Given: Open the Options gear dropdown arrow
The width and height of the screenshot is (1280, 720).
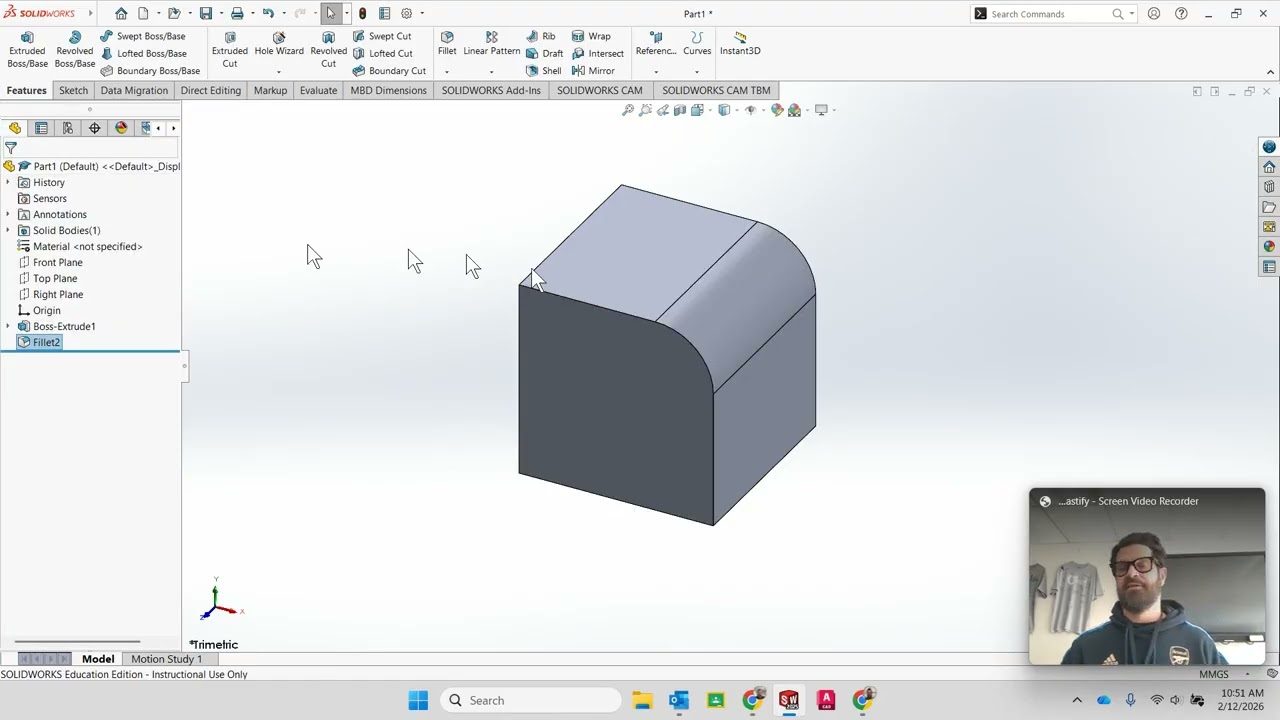Looking at the screenshot, I should tap(422, 14).
